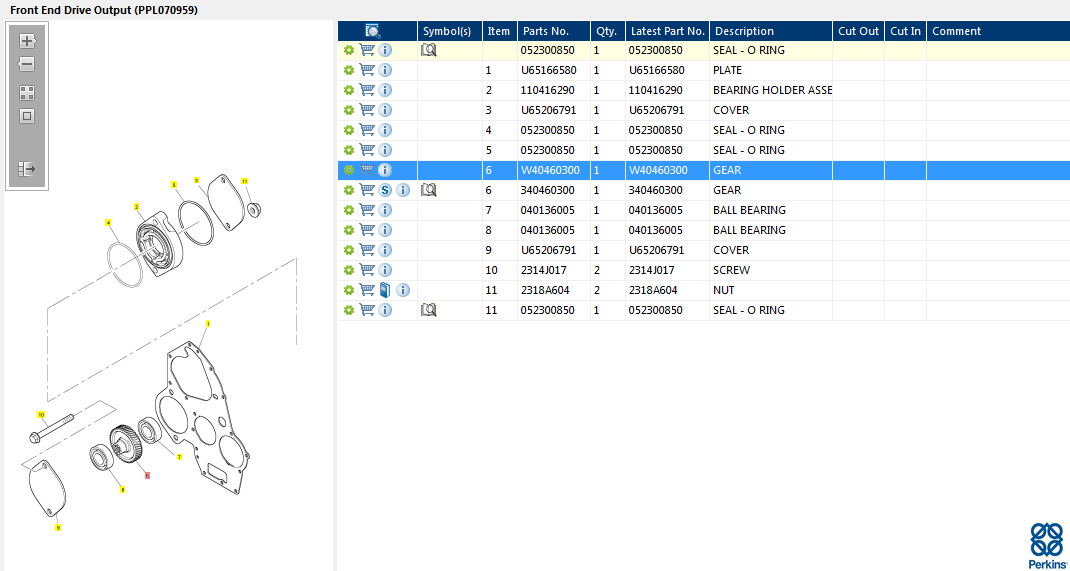
Task: Add SCREW 2314J017 to cart
Action: [x=367, y=270]
